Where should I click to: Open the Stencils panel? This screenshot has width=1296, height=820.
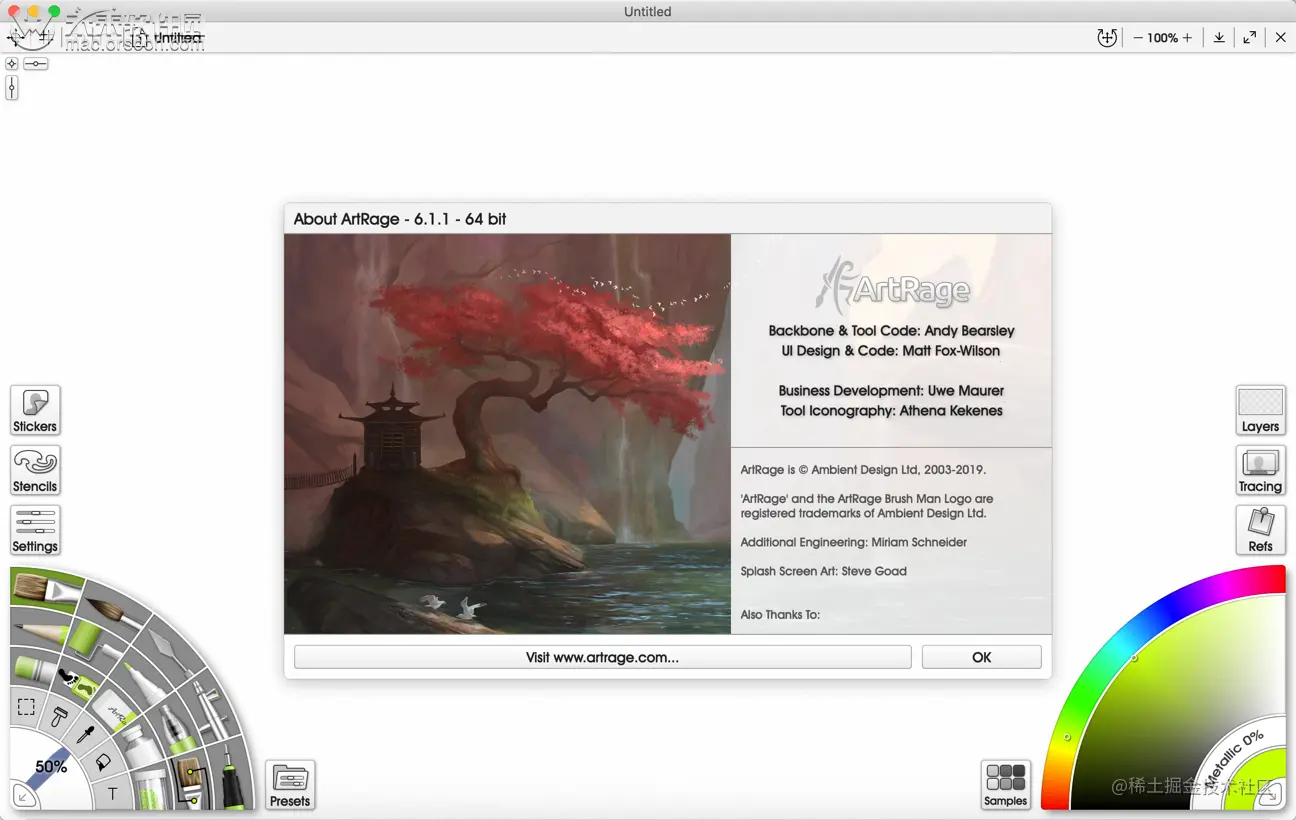click(35, 471)
